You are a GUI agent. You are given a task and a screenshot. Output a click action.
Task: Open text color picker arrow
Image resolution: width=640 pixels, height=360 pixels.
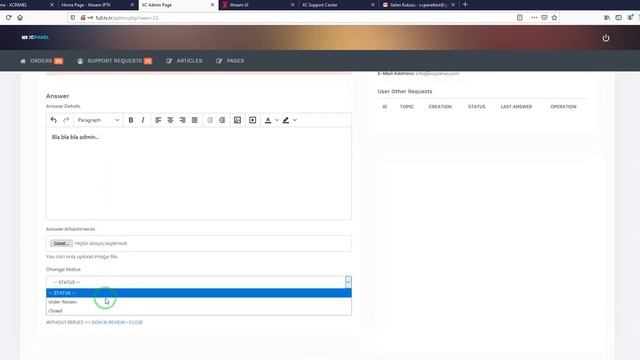[277, 120]
